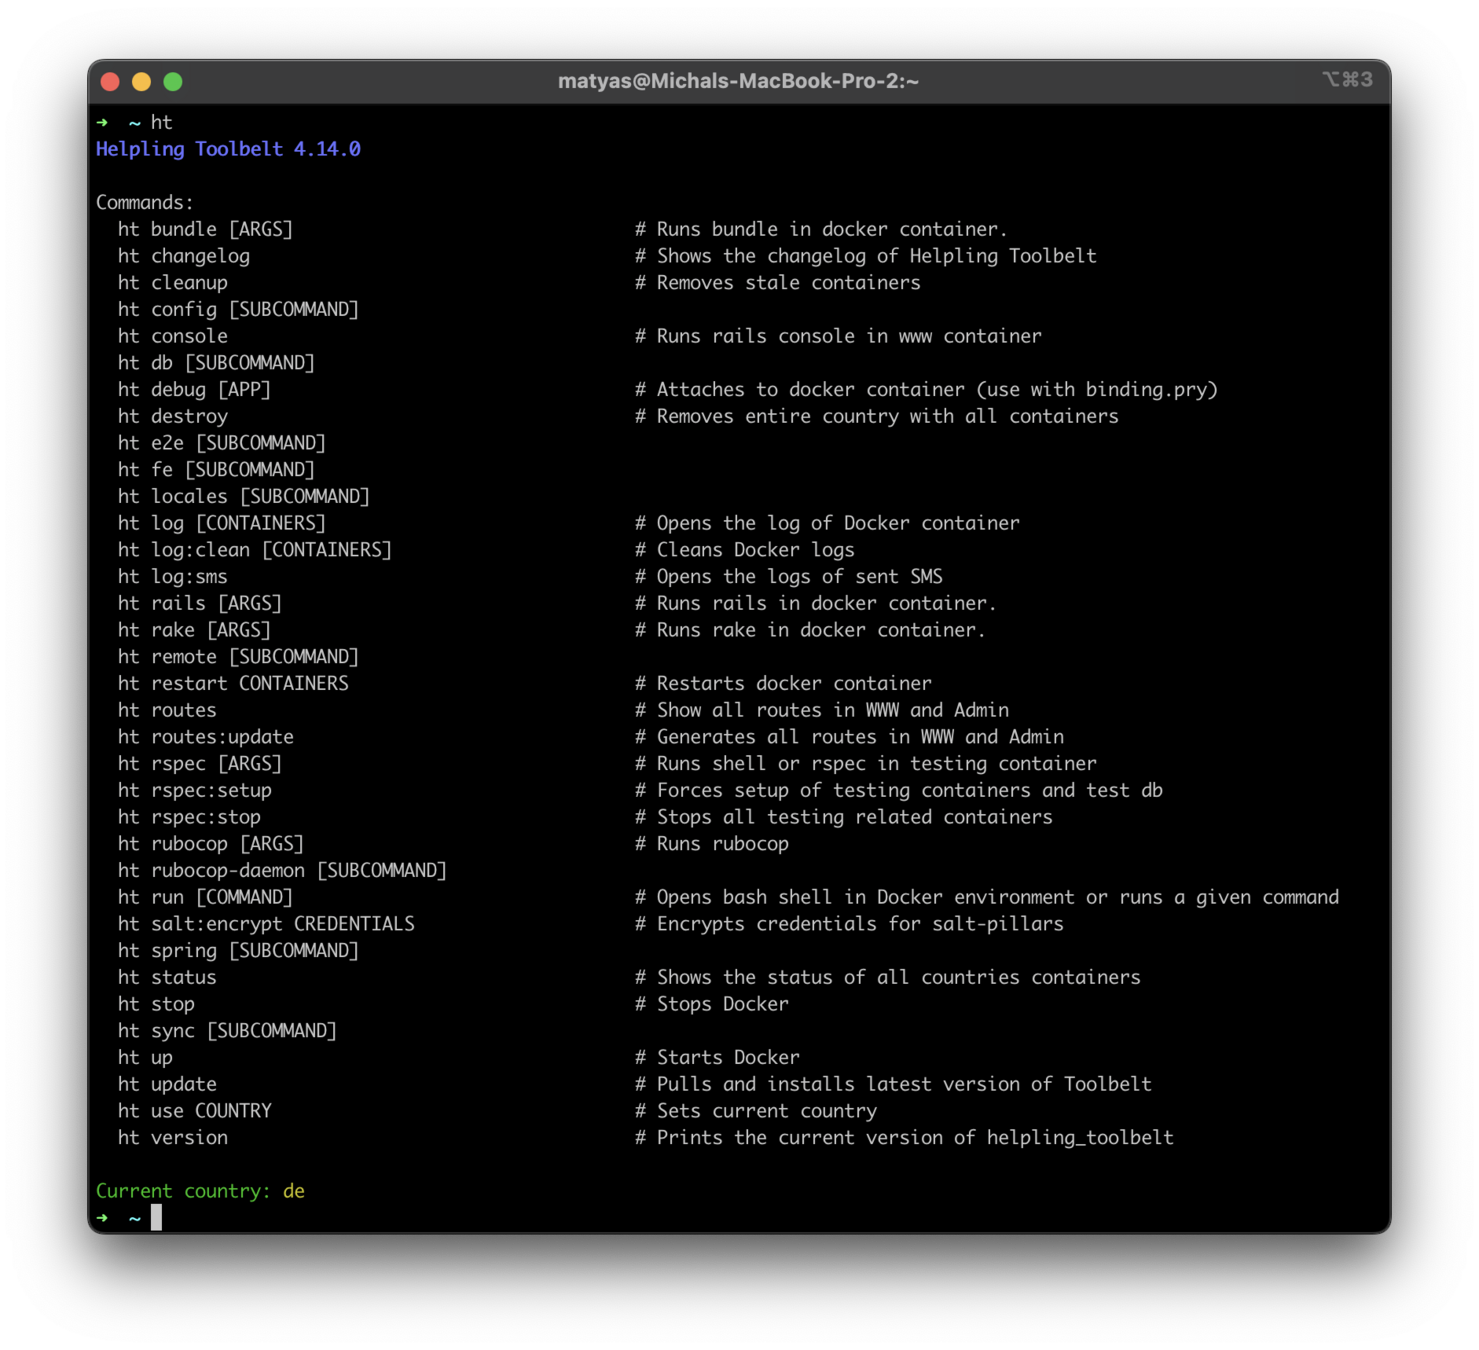
Task: Click '# Restarts docker container' description
Action: tap(783, 684)
